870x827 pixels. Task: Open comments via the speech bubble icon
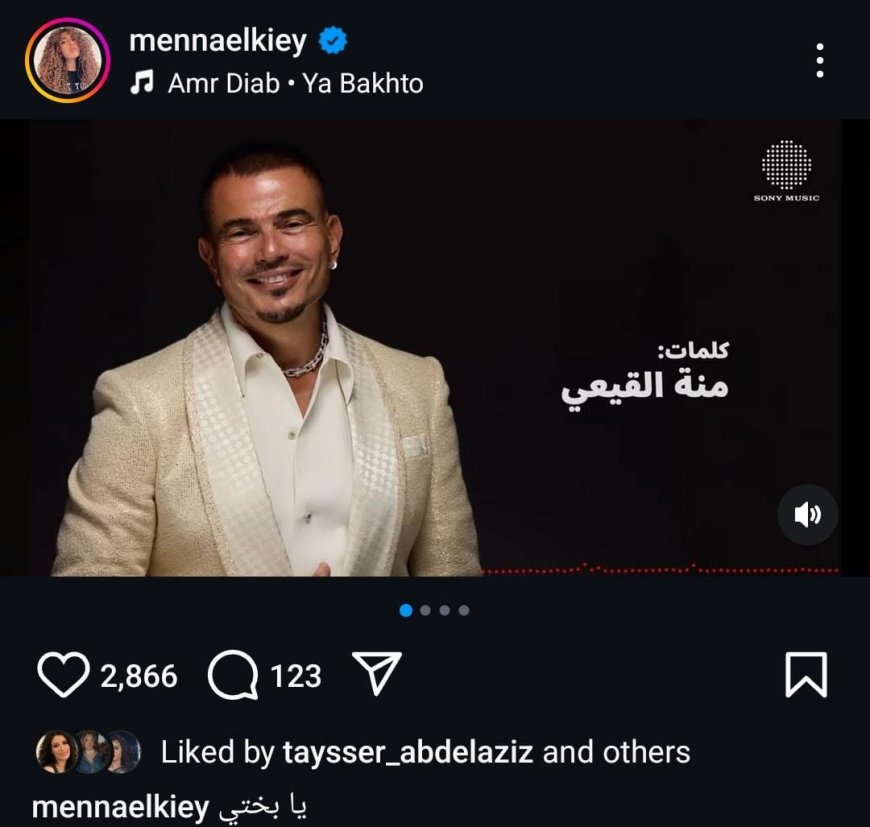(233, 674)
